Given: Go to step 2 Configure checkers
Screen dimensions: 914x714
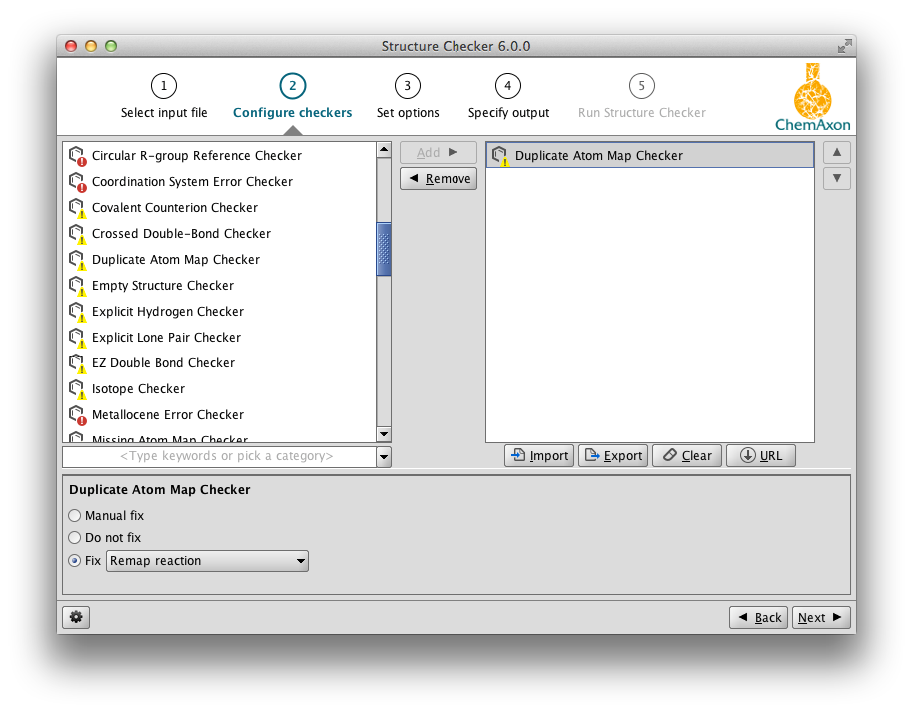Looking at the screenshot, I should coord(293,97).
